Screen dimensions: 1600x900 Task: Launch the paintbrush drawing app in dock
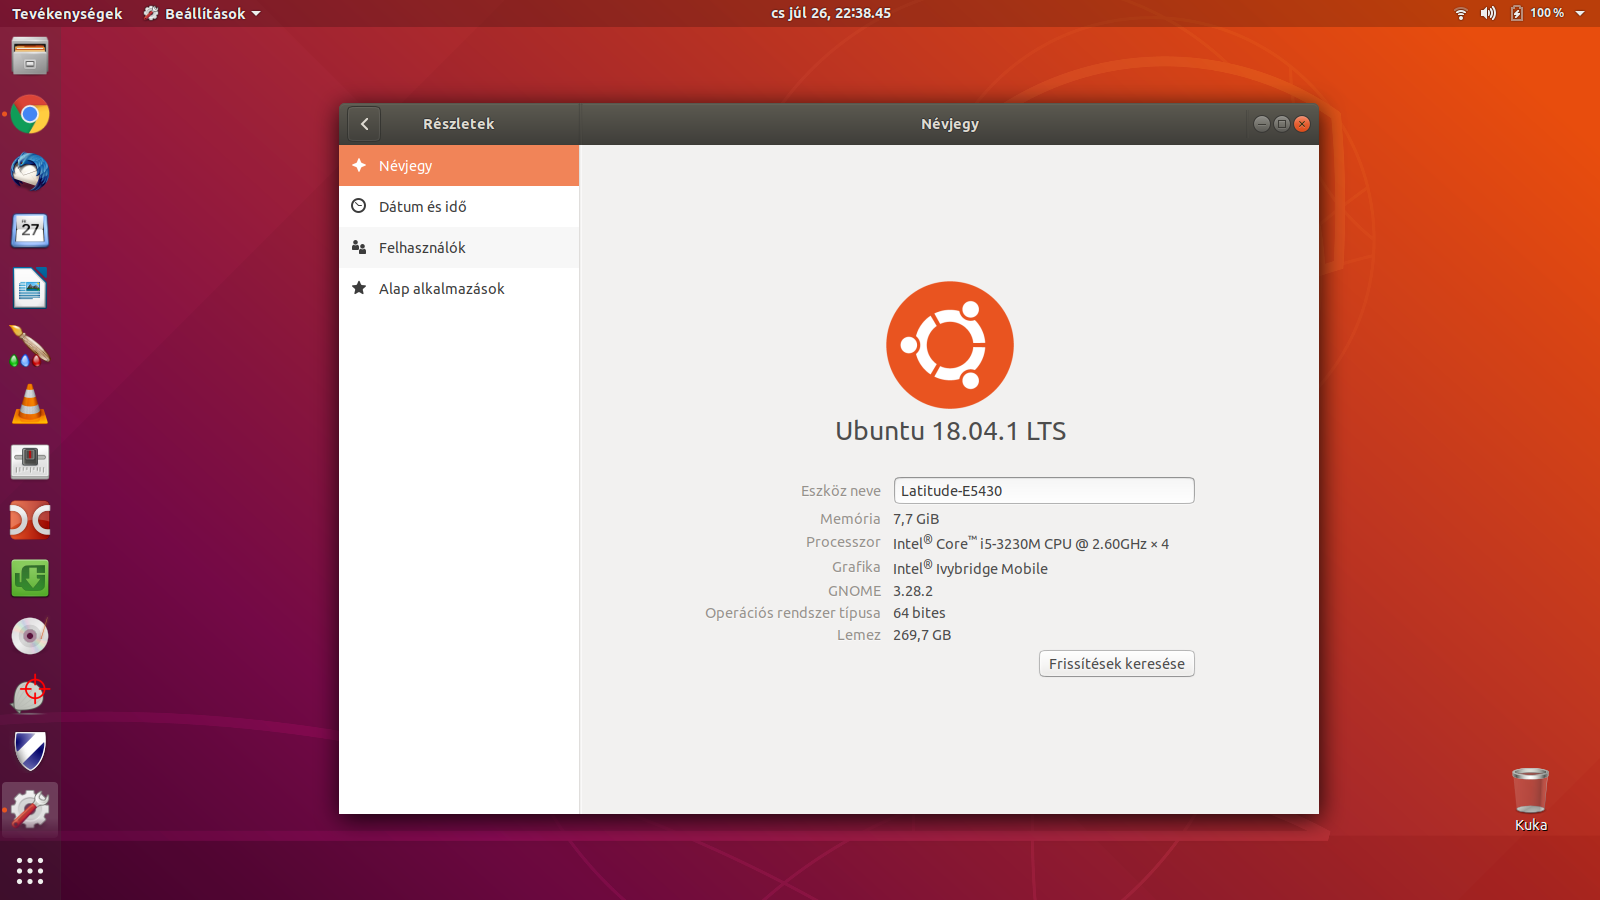point(30,346)
